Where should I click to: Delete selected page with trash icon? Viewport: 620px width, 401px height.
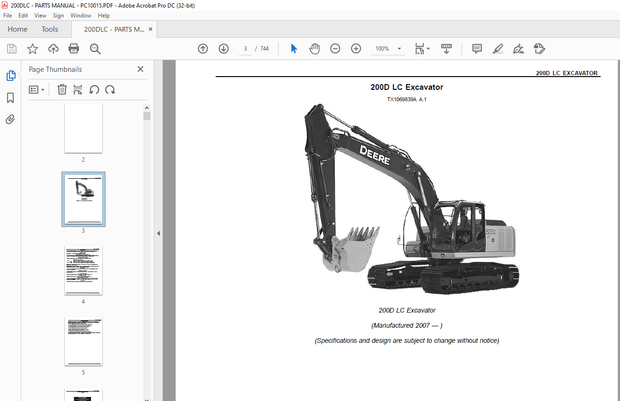62,89
